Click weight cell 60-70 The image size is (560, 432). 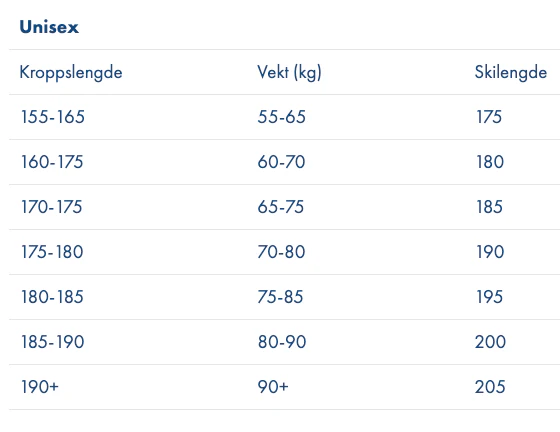click(281, 162)
